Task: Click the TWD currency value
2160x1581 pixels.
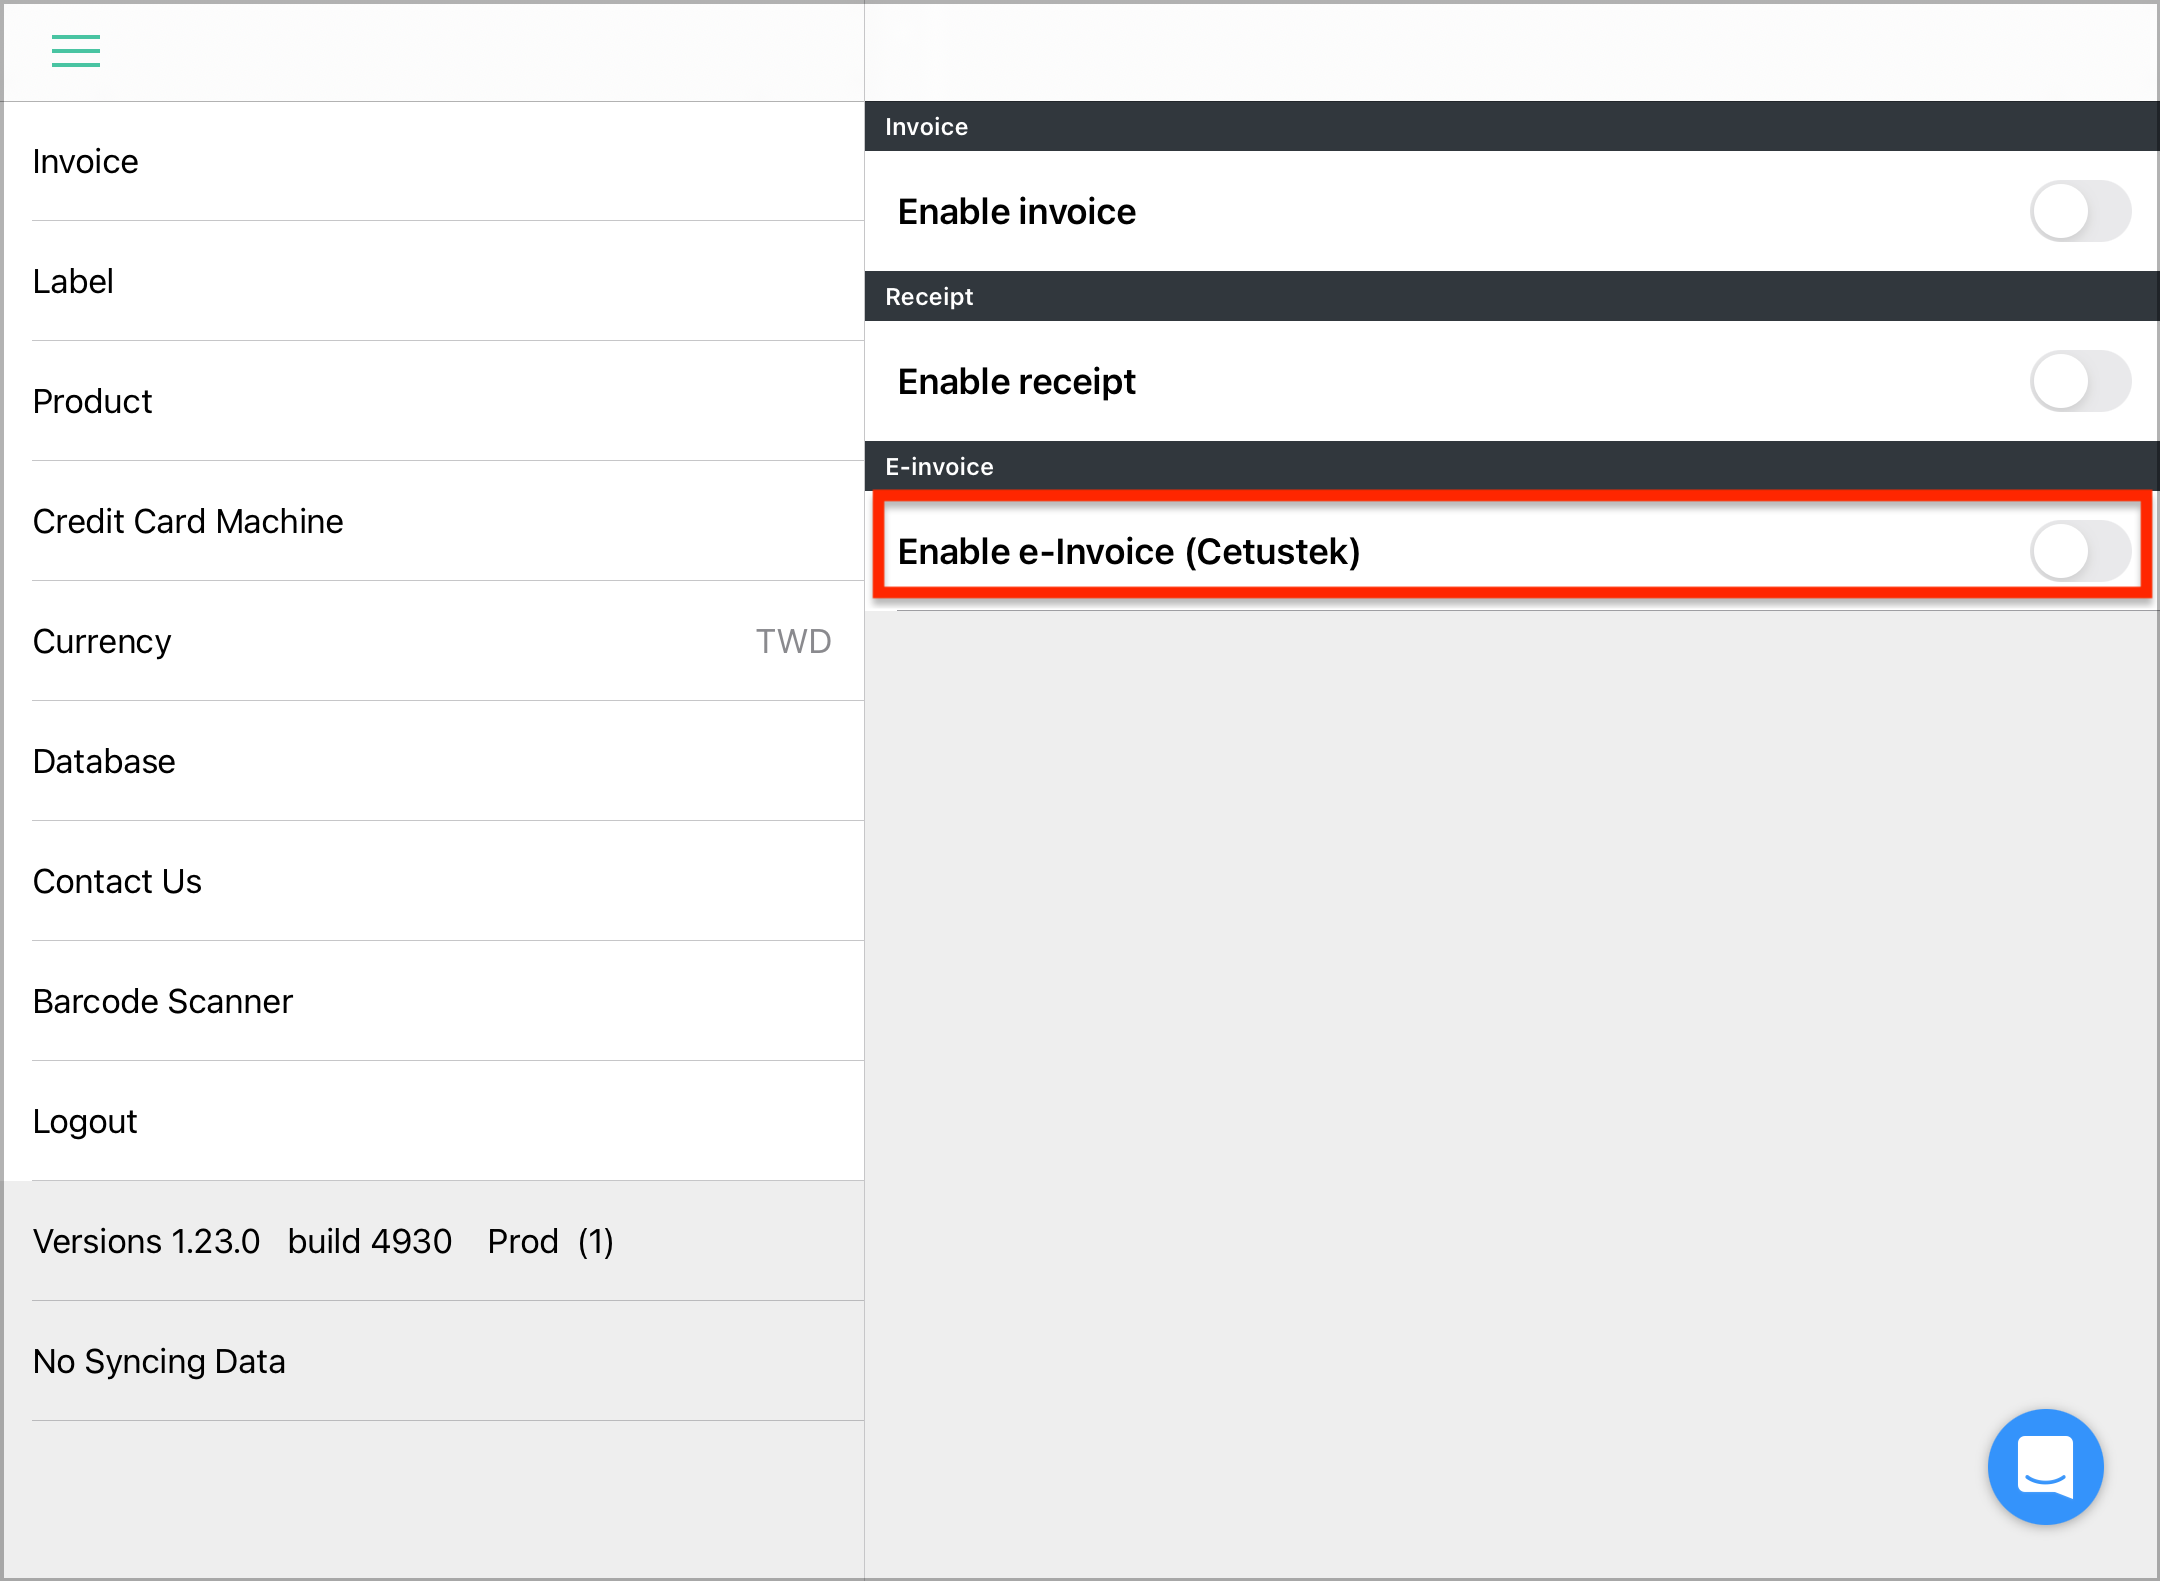Action: tap(793, 641)
